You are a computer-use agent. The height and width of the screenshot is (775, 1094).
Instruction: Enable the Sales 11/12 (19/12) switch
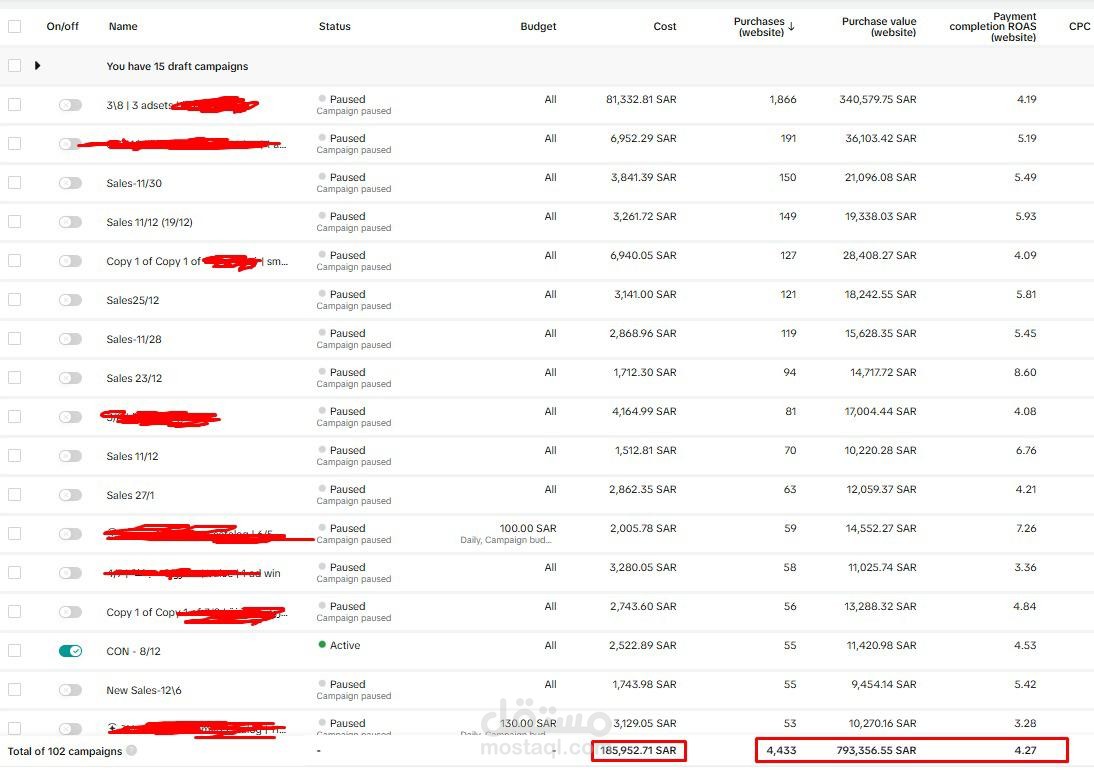70,222
